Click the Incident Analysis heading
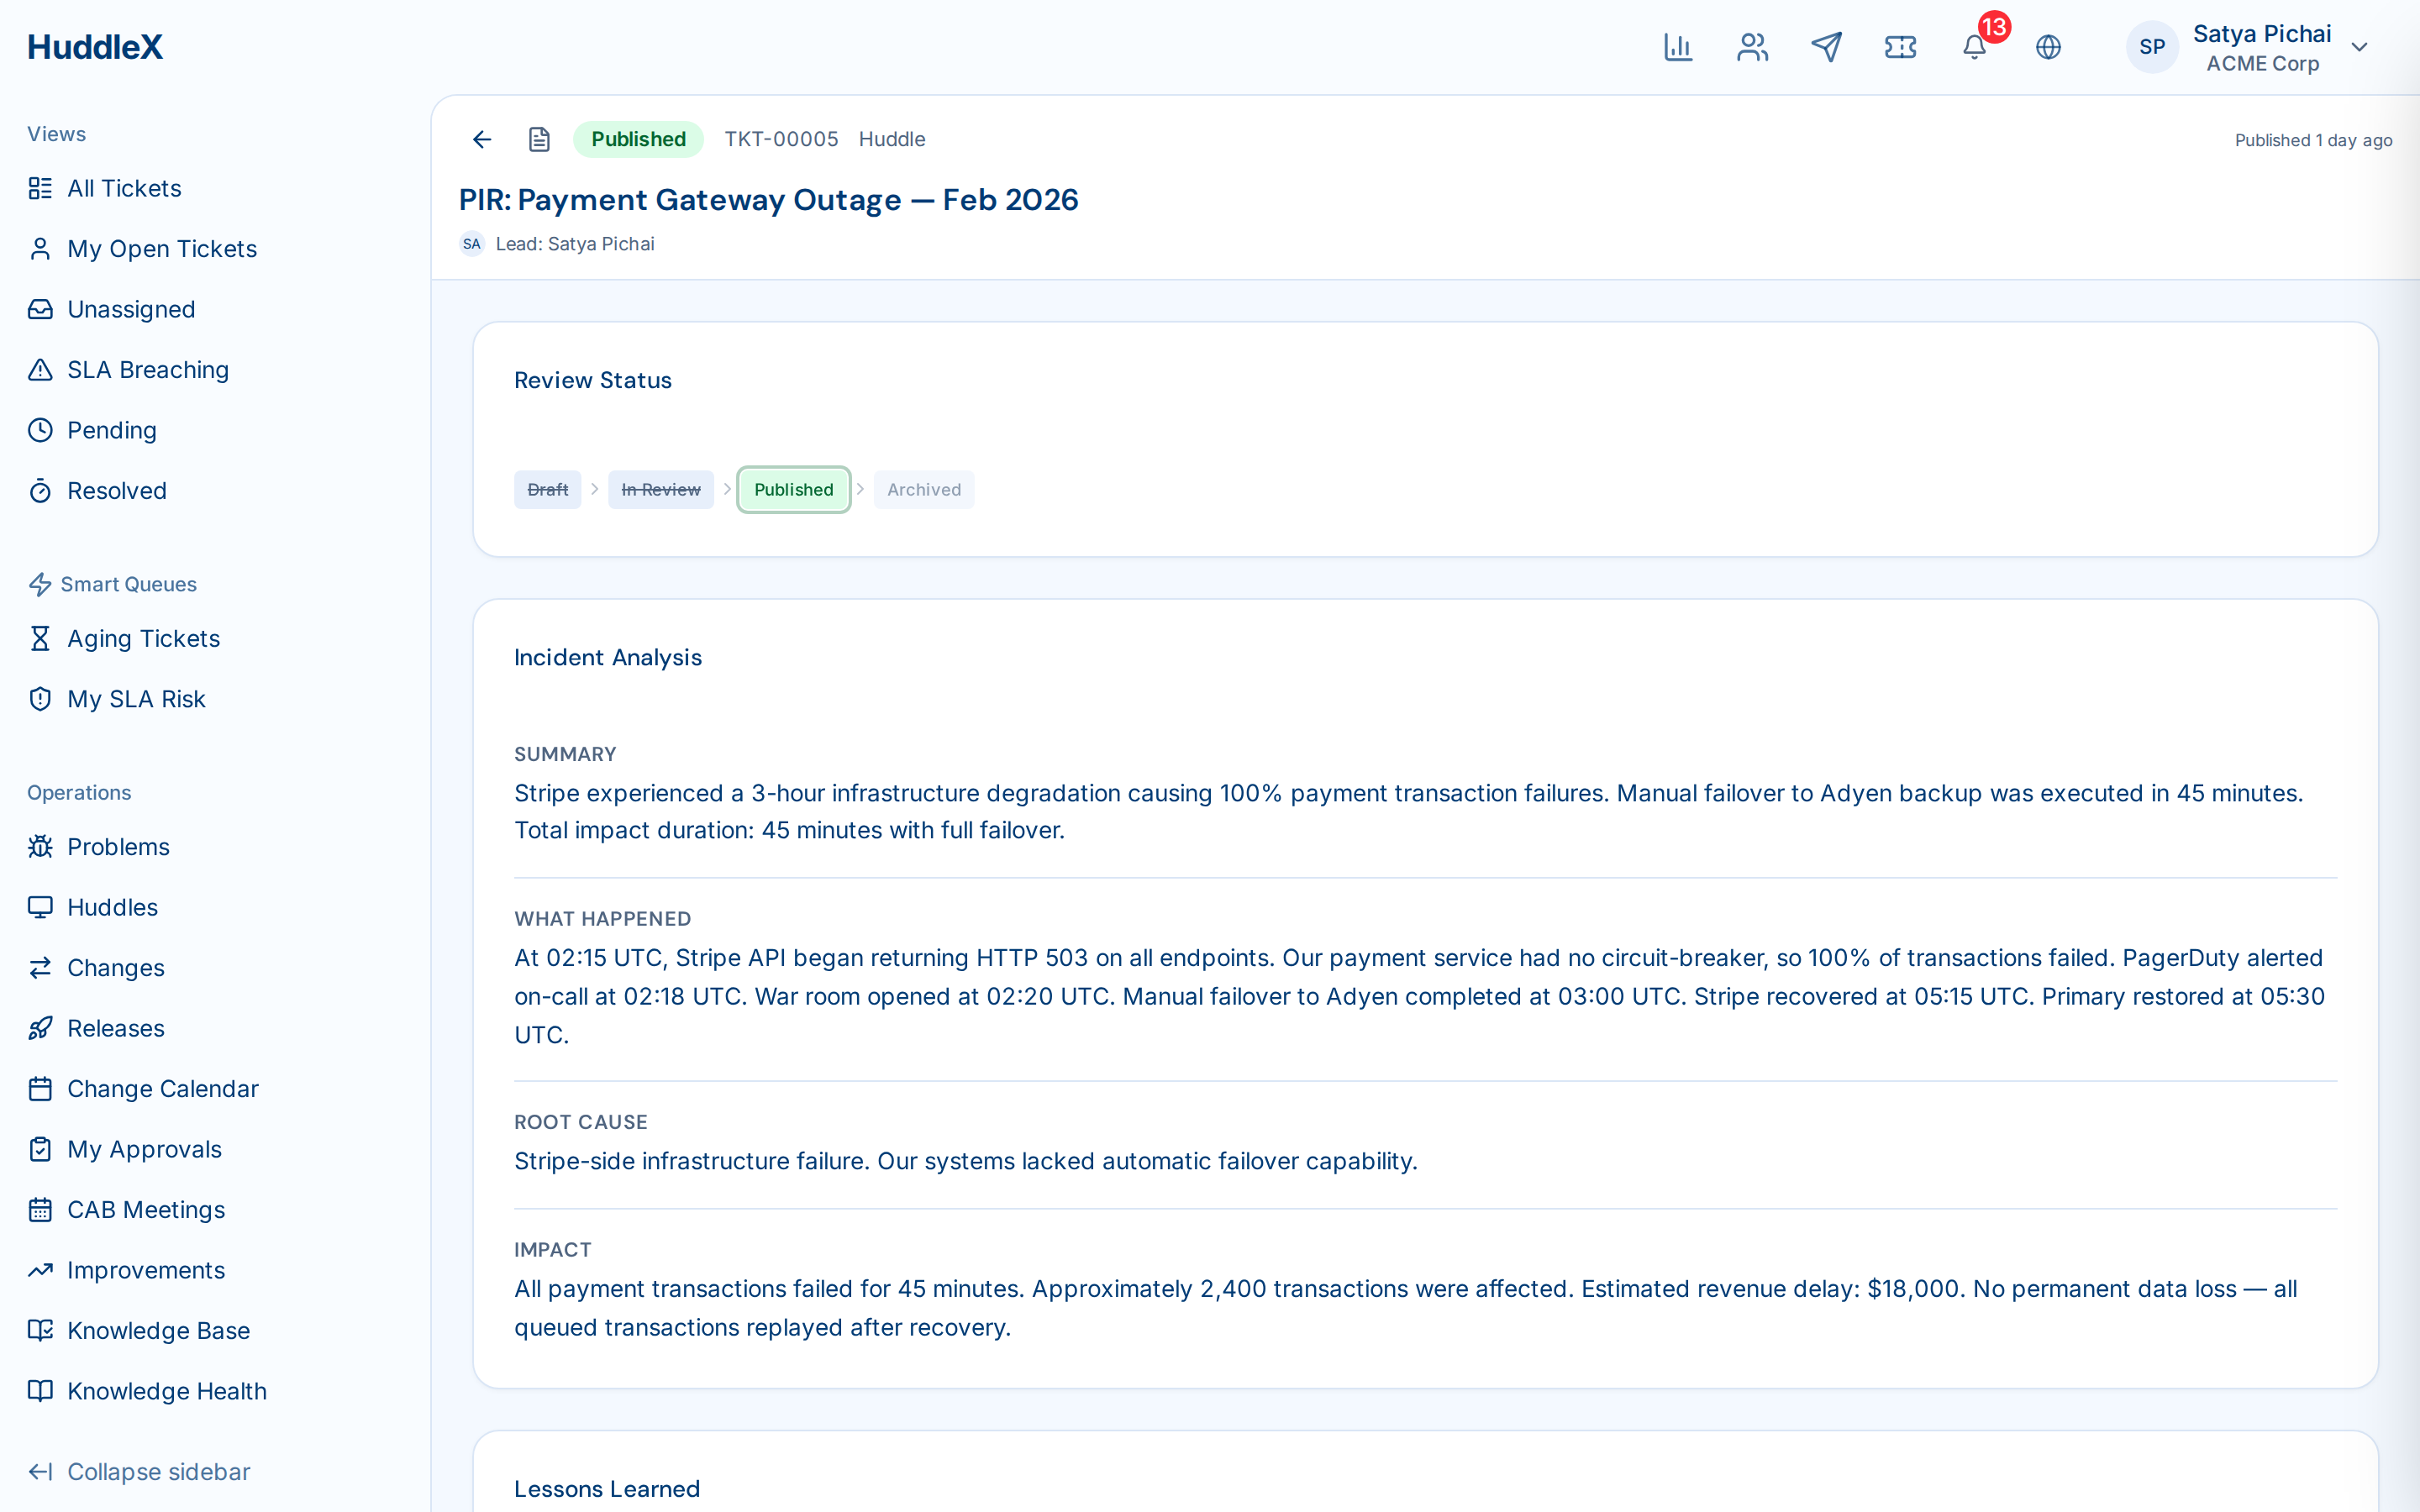The width and height of the screenshot is (2420, 1512). tap(608, 658)
